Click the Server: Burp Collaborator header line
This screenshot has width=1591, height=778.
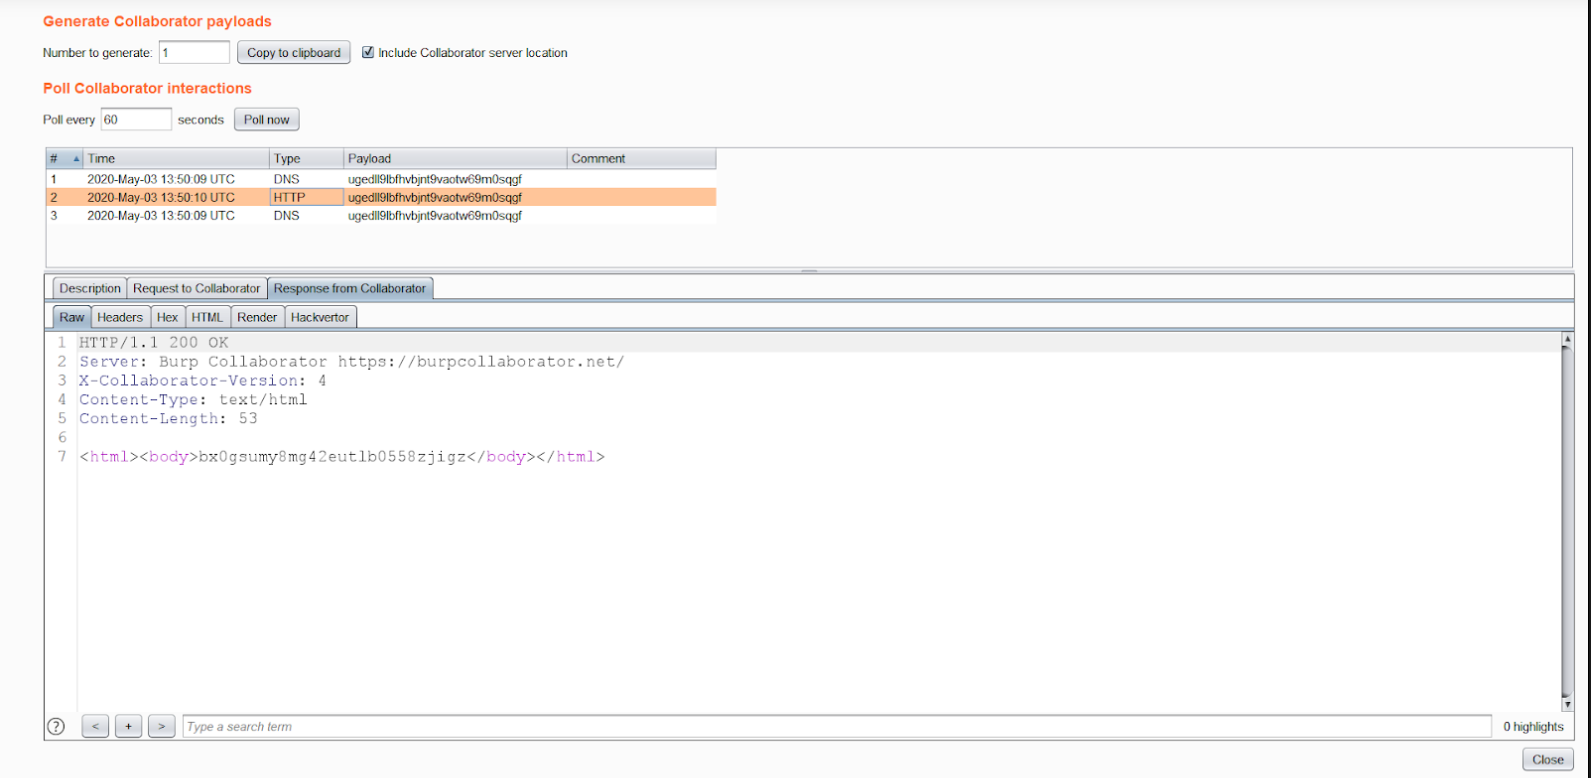tap(352, 361)
